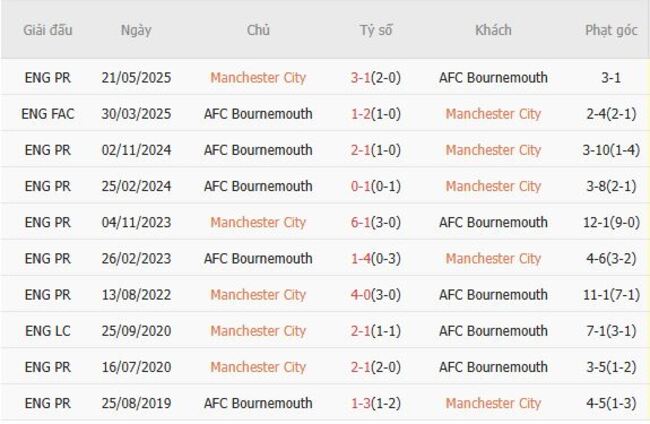The width and height of the screenshot is (650, 424).
Task: Click the 'Tỷ số' column header
Action: click(x=376, y=30)
